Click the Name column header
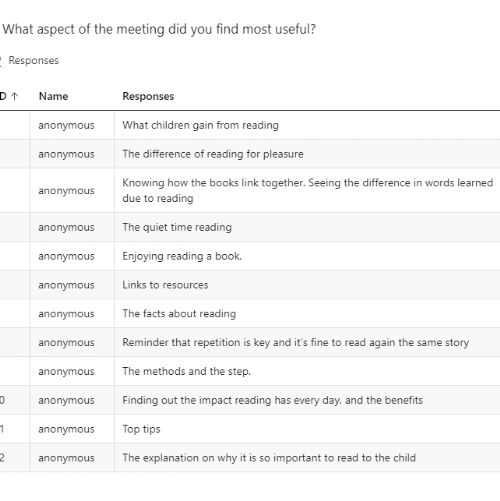 [53, 96]
